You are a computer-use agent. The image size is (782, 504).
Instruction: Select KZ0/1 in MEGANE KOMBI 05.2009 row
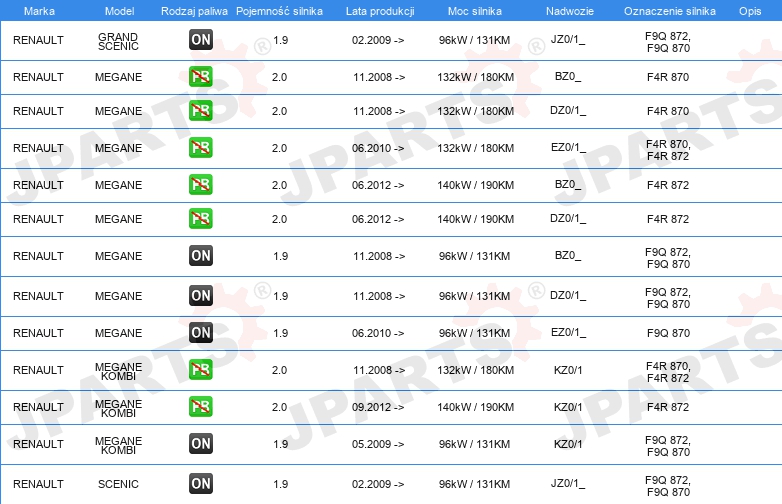[568, 444]
